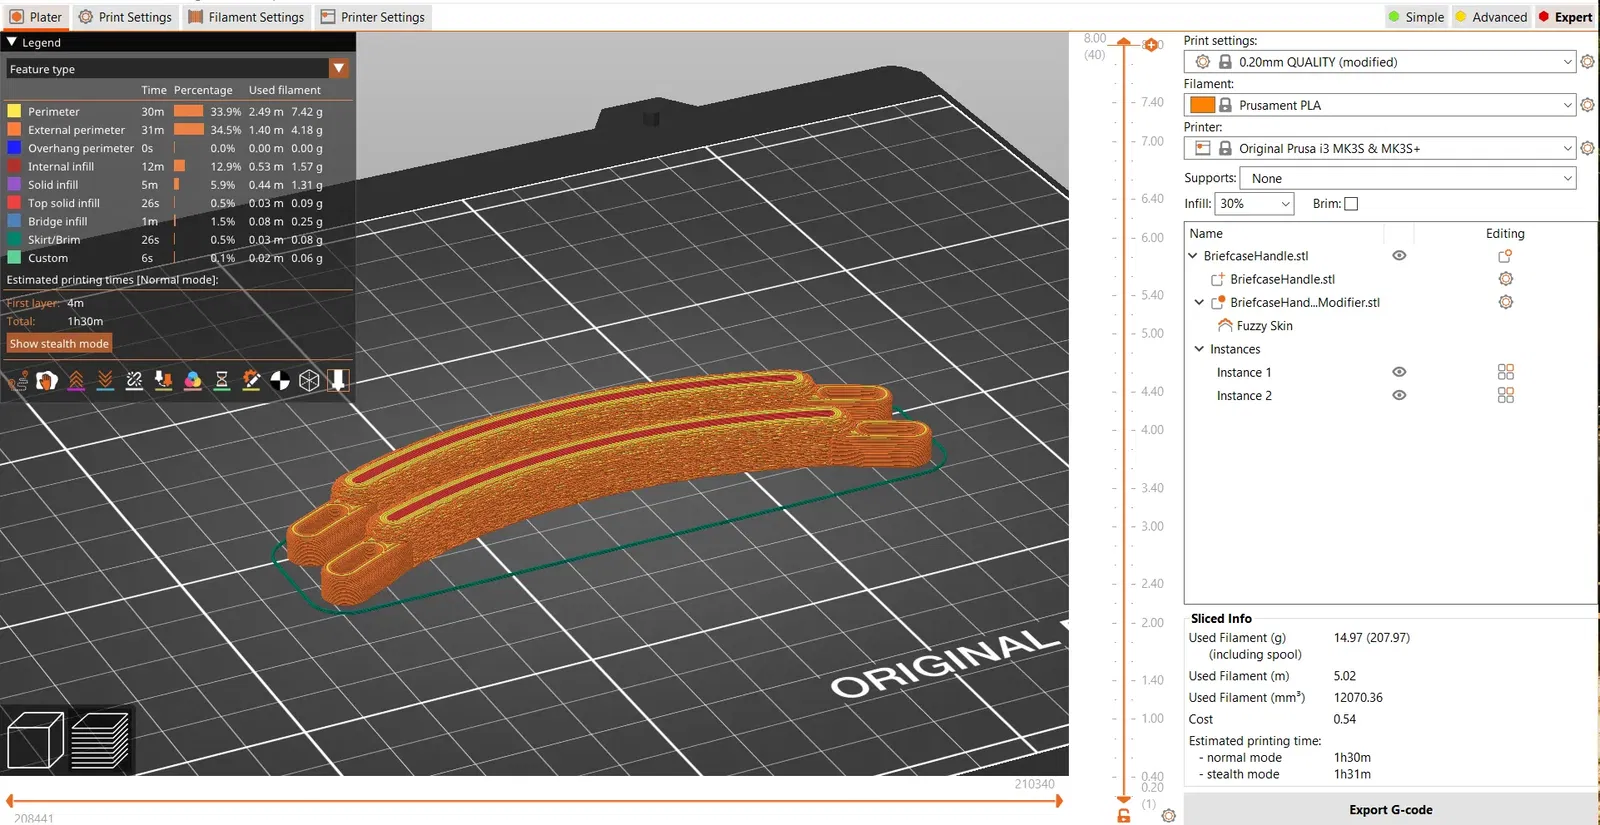Select Advanced mode
Image resolution: width=1600 pixels, height=825 pixels.
pyautogui.click(x=1491, y=17)
